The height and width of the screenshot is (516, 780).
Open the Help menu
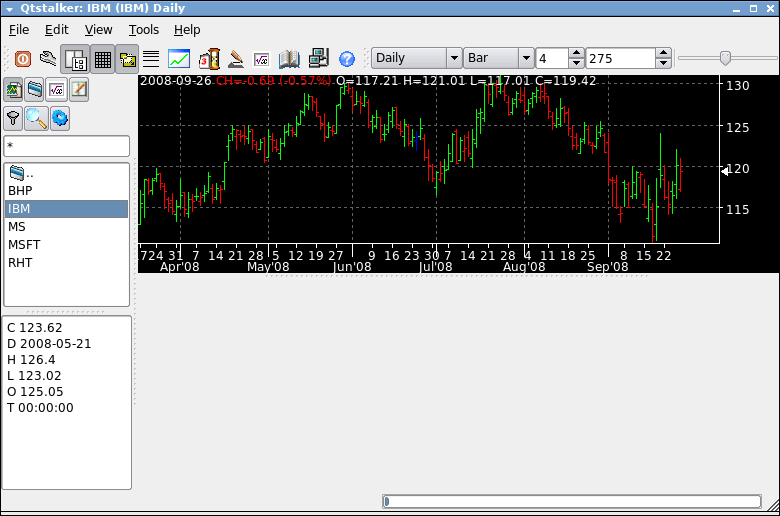pyautogui.click(x=187, y=30)
